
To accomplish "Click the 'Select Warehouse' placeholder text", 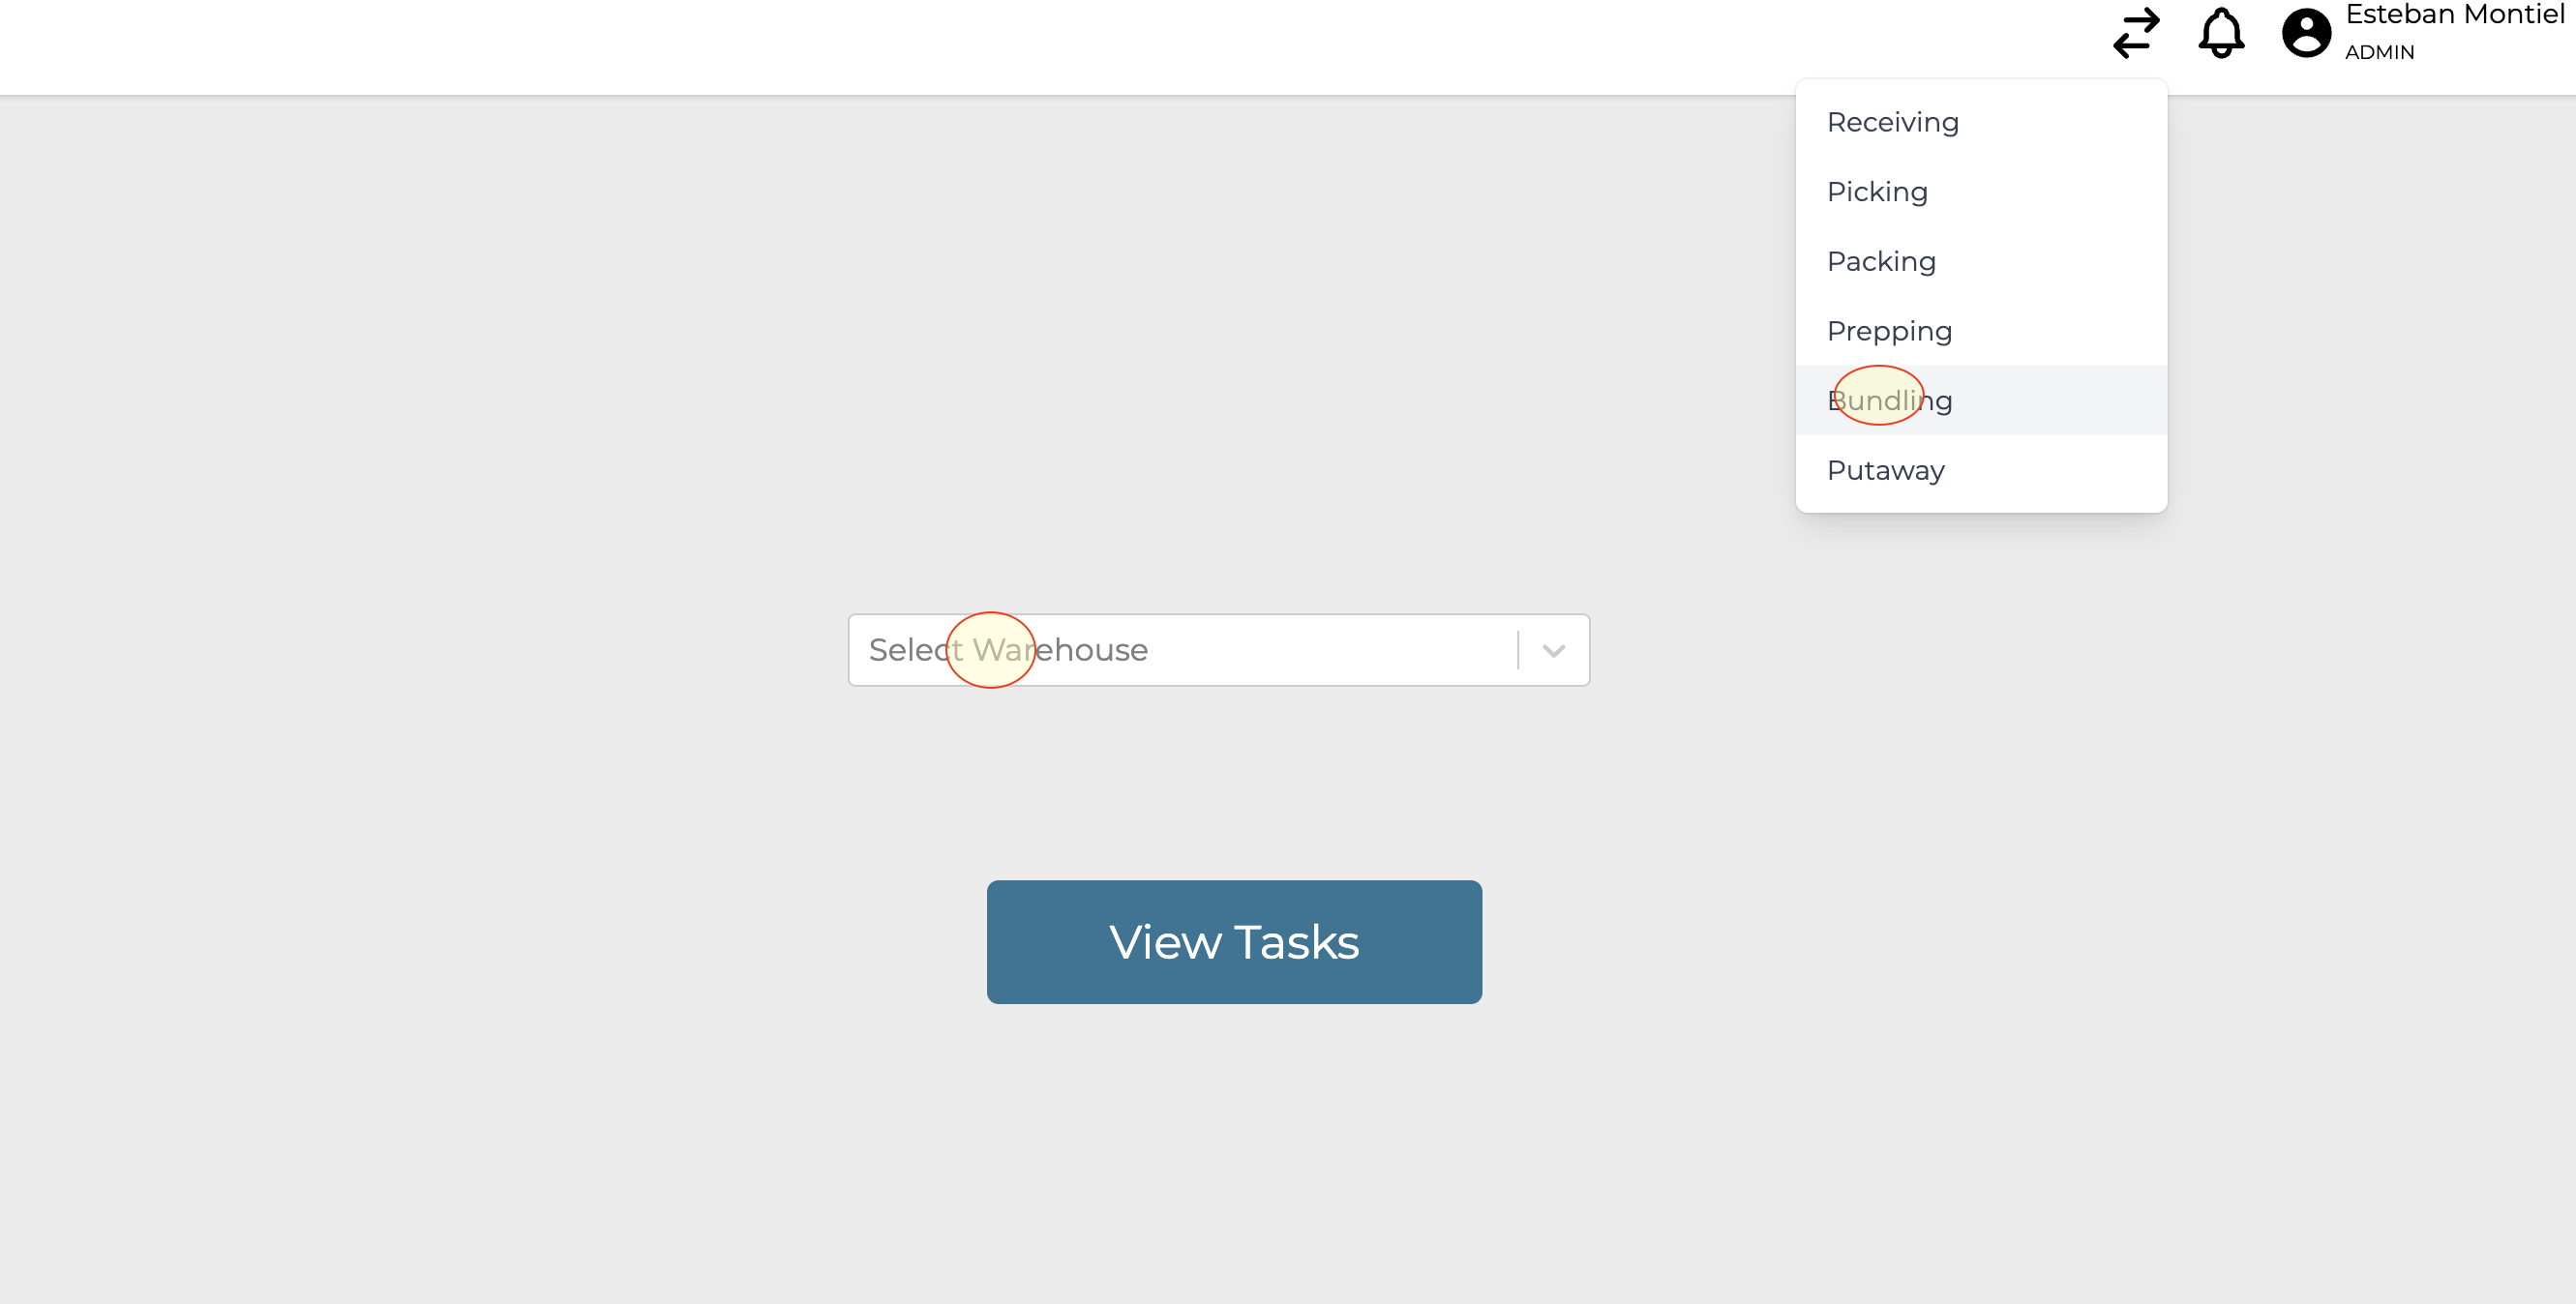I will coord(1008,650).
